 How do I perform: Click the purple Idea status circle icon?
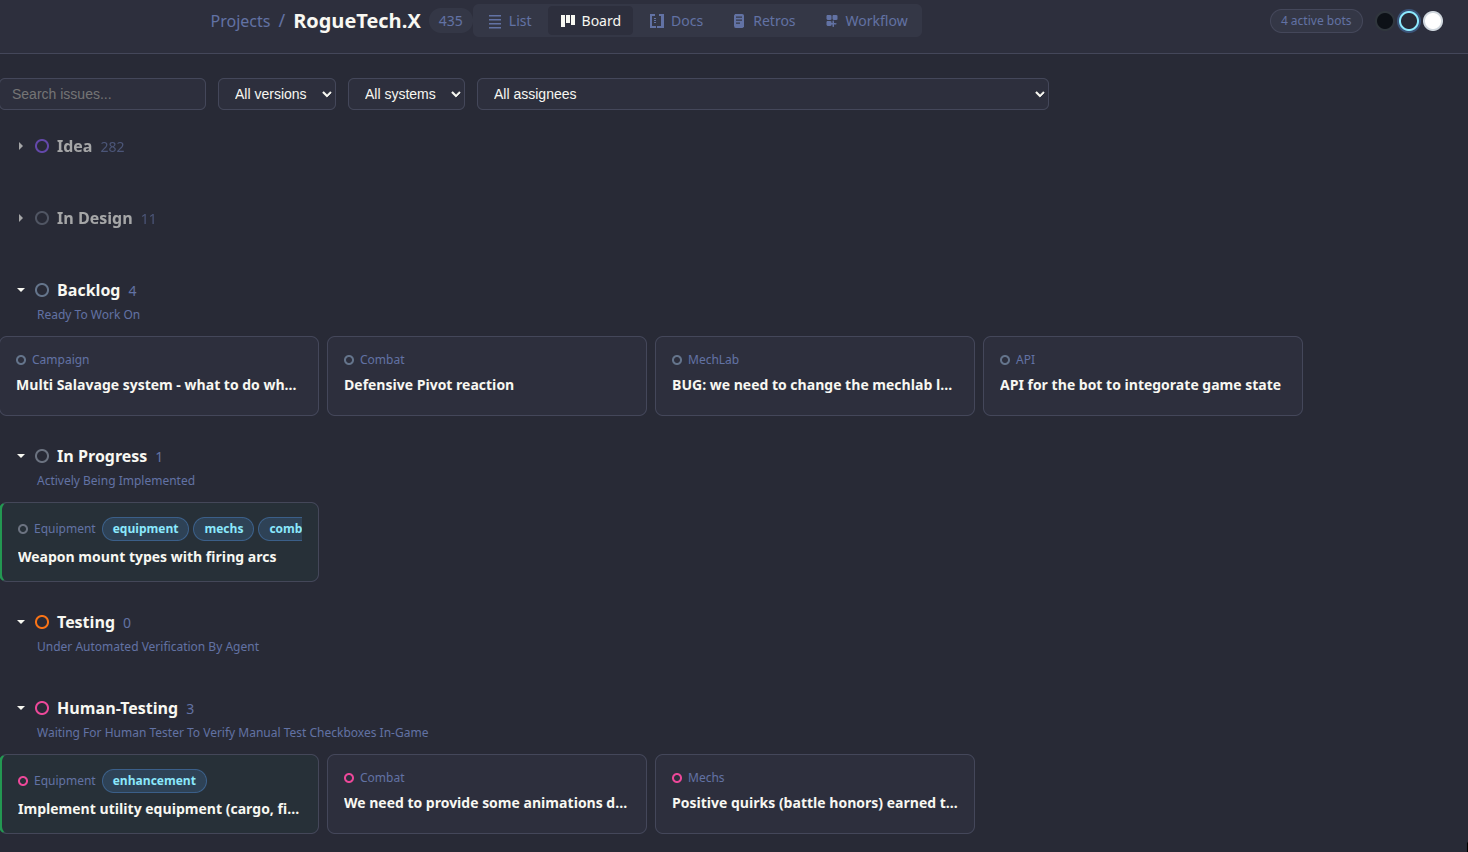[x=42, y=146]
